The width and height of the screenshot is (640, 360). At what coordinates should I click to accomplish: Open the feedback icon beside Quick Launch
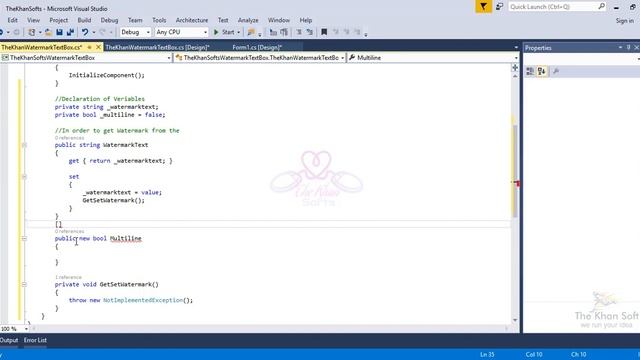500,7
